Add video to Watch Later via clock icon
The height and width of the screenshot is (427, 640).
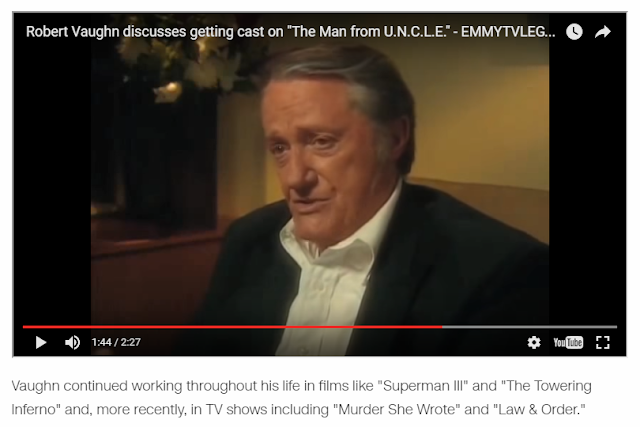pyautogui.click(x=574, y=32)
